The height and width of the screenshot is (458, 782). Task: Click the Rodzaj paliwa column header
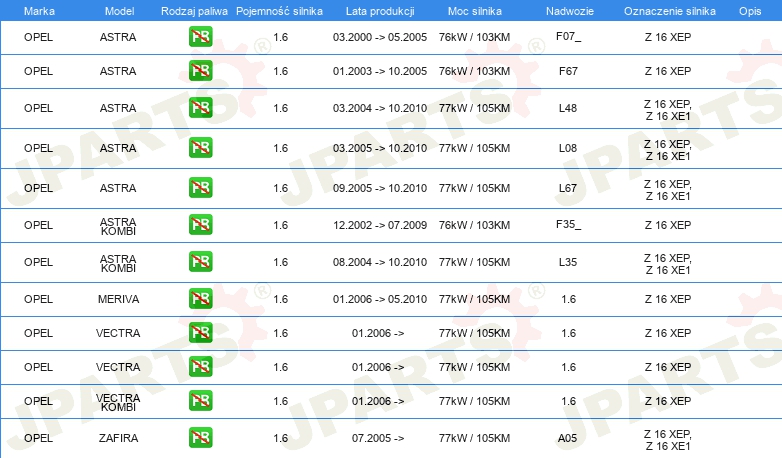pyautogui.click(x=194, y=11)
